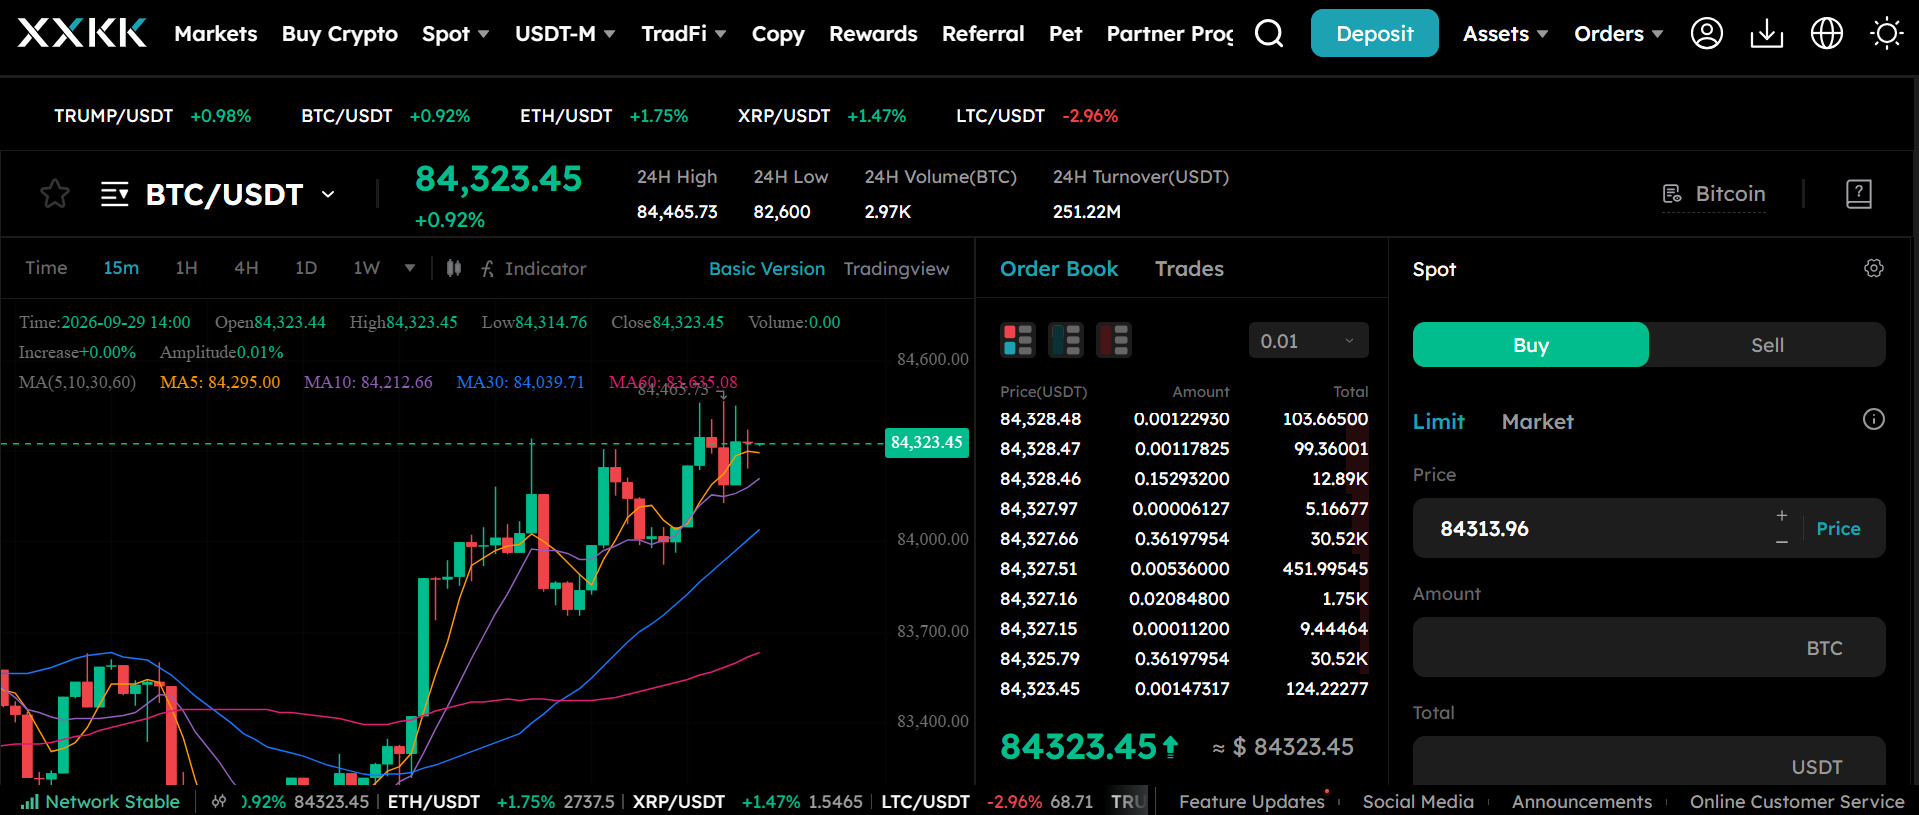The image size is (1919, 815).
Task: Toggle the sun light-theme icon
Action: [1887, 33]
